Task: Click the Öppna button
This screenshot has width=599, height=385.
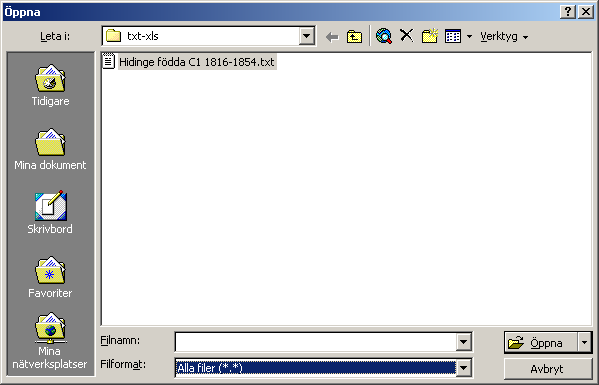Action: [x=541, y=343]
